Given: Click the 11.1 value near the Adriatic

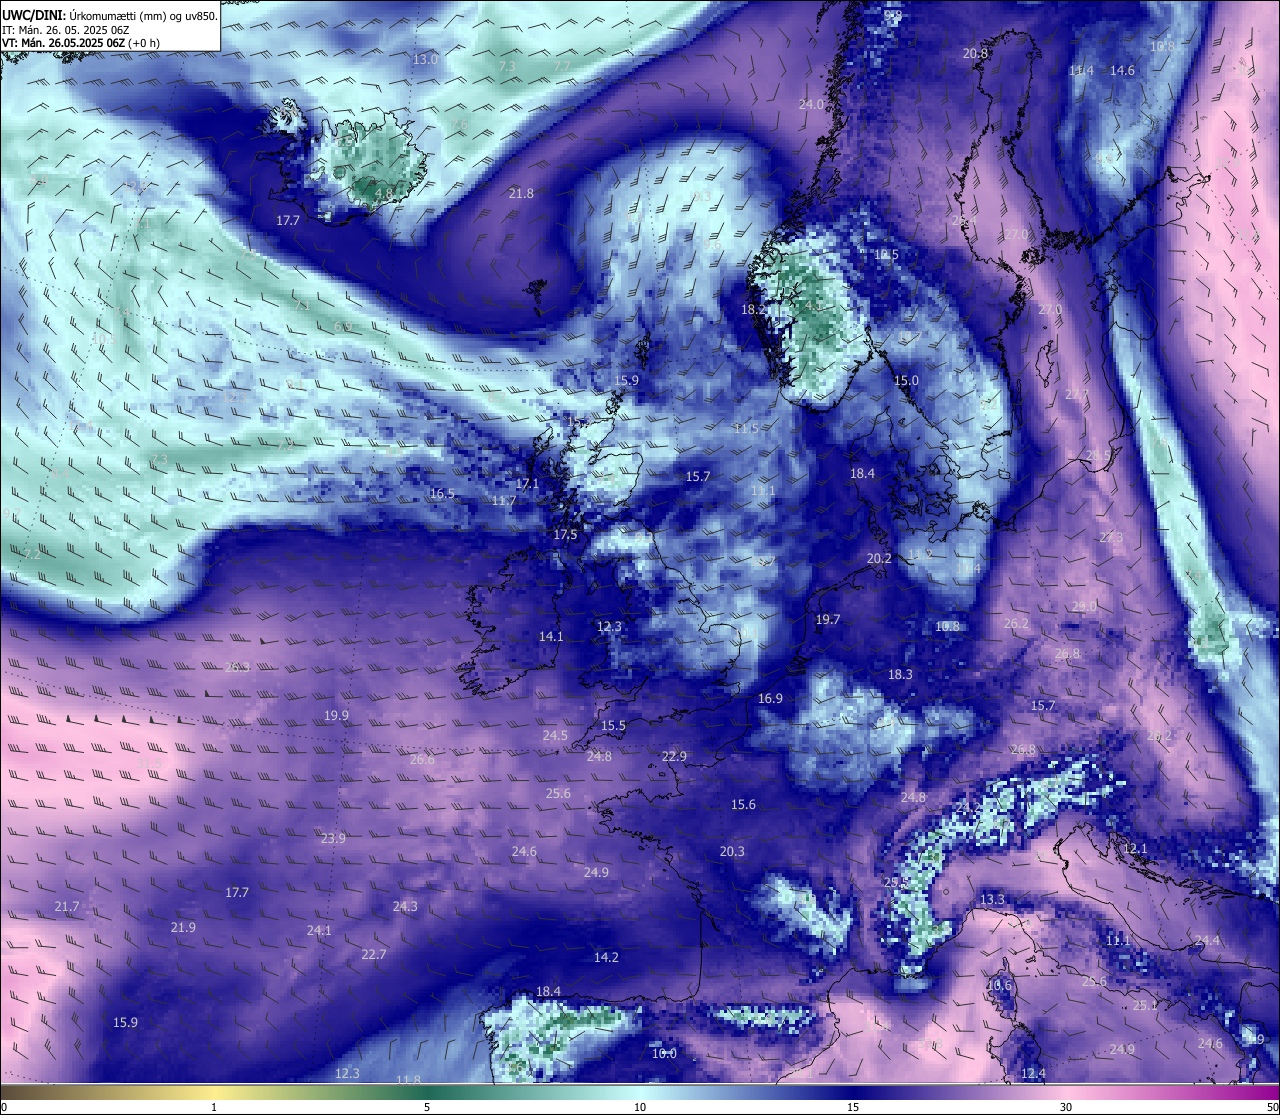Looking at the screenshot, I should (x=1118, y=940).
